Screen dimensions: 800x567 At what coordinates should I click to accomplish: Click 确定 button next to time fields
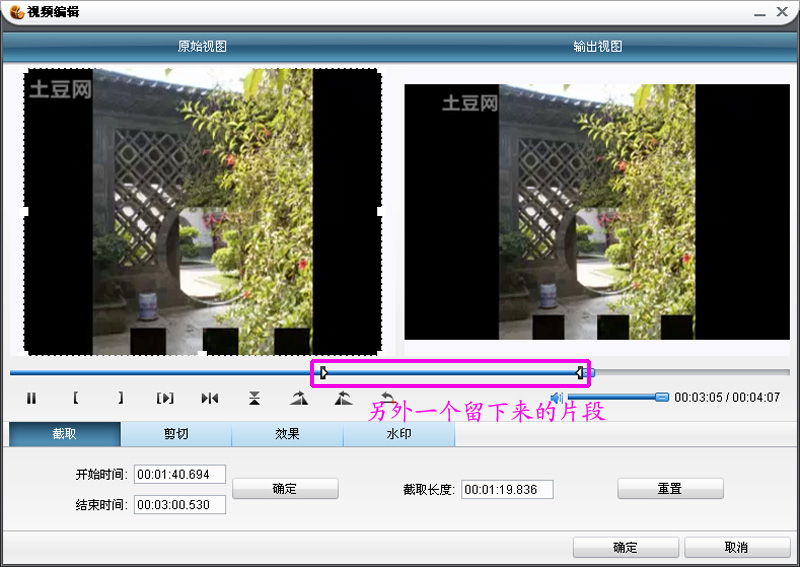[285, 488]
